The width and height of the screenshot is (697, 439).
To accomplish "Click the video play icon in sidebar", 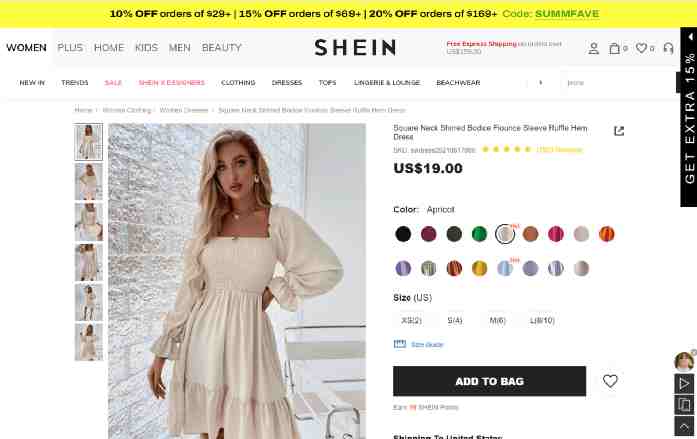I will 684,384.
